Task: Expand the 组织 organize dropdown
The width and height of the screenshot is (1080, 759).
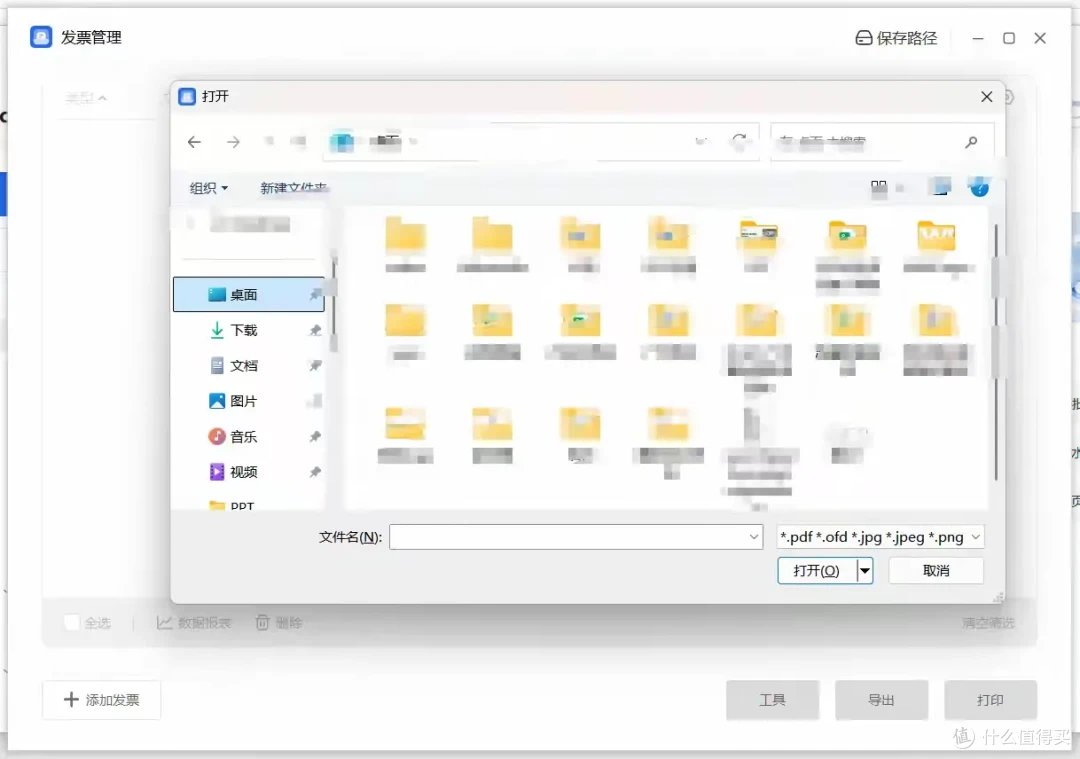Action: pos(209,188)
